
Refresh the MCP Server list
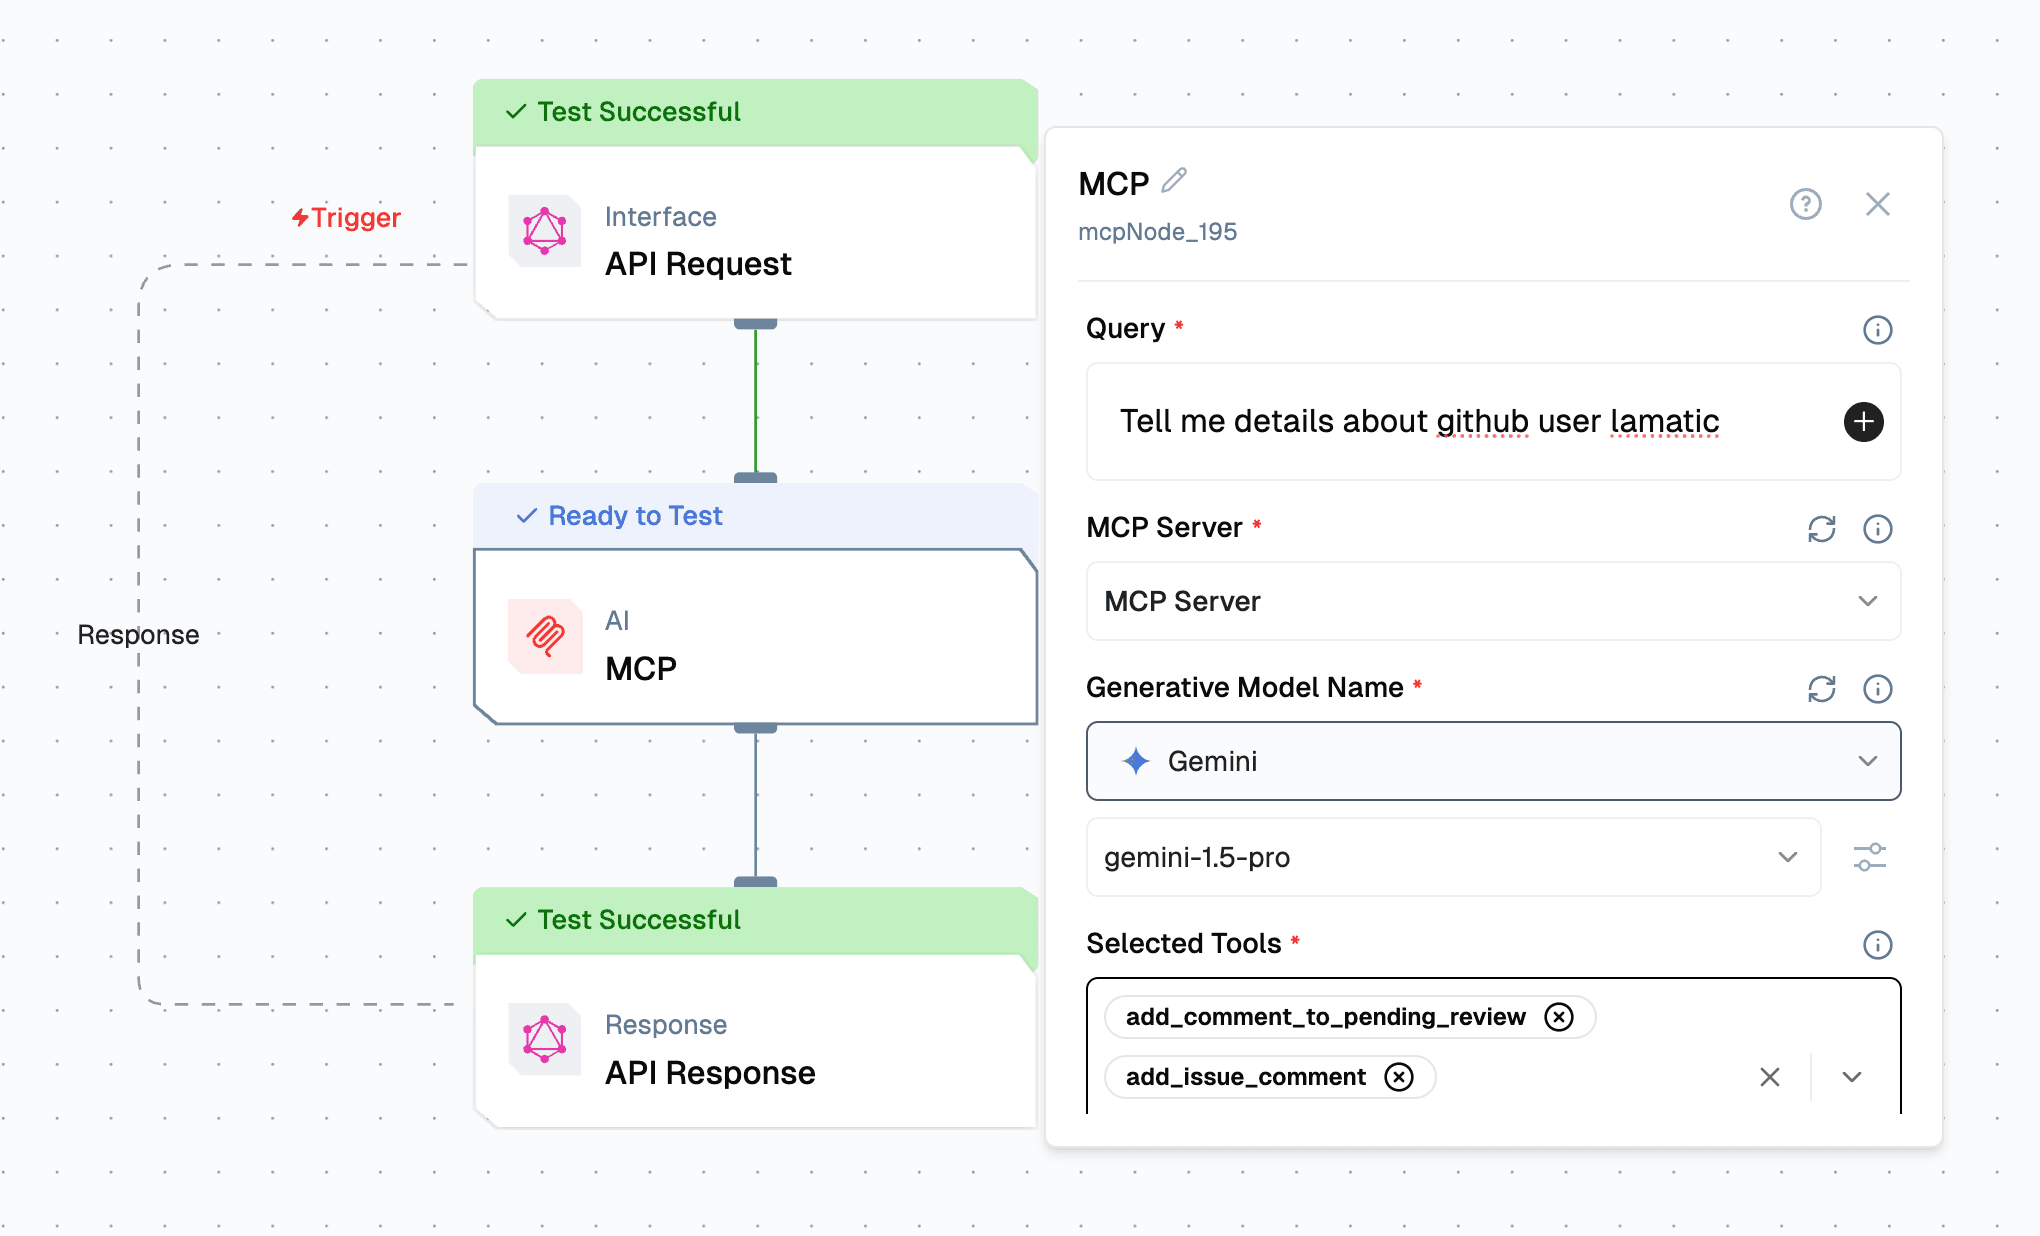[1821, 529]
